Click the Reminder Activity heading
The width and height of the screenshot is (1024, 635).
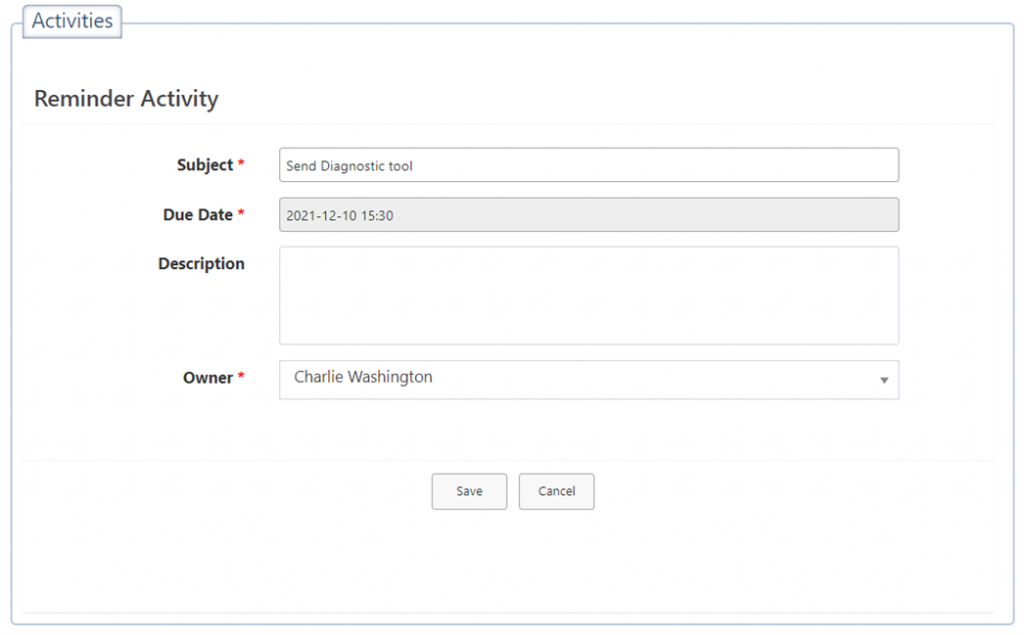coord(126,99)
